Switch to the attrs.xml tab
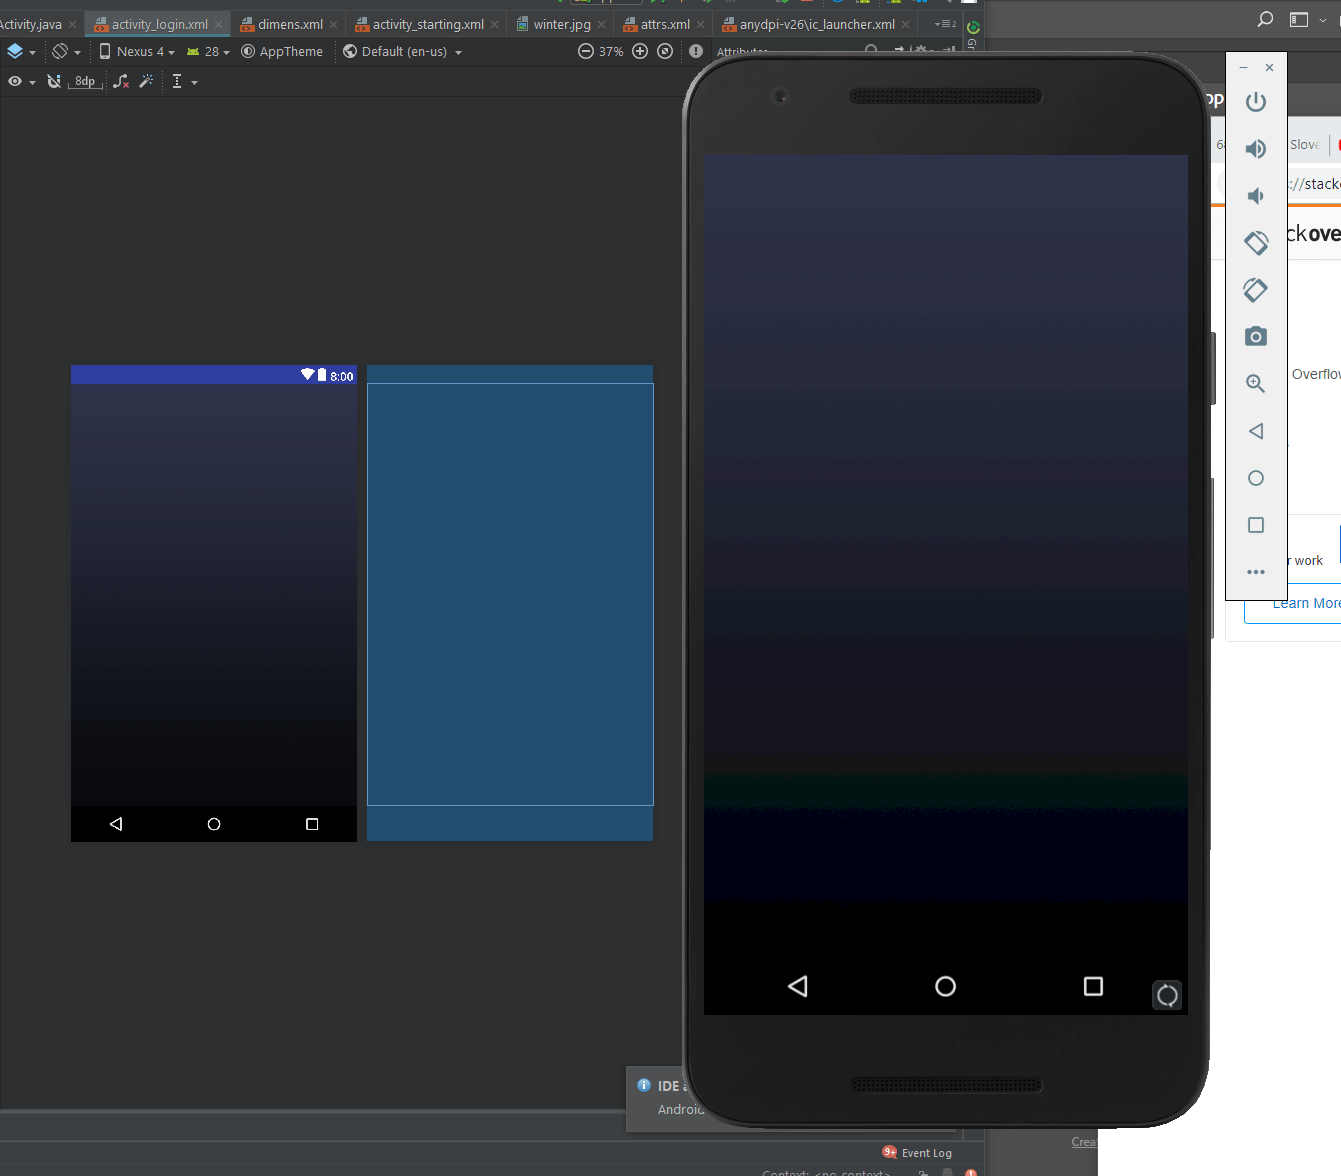Image resolution: width=1341 pixels, height=1176 pixels. click(x=664, y=24)
